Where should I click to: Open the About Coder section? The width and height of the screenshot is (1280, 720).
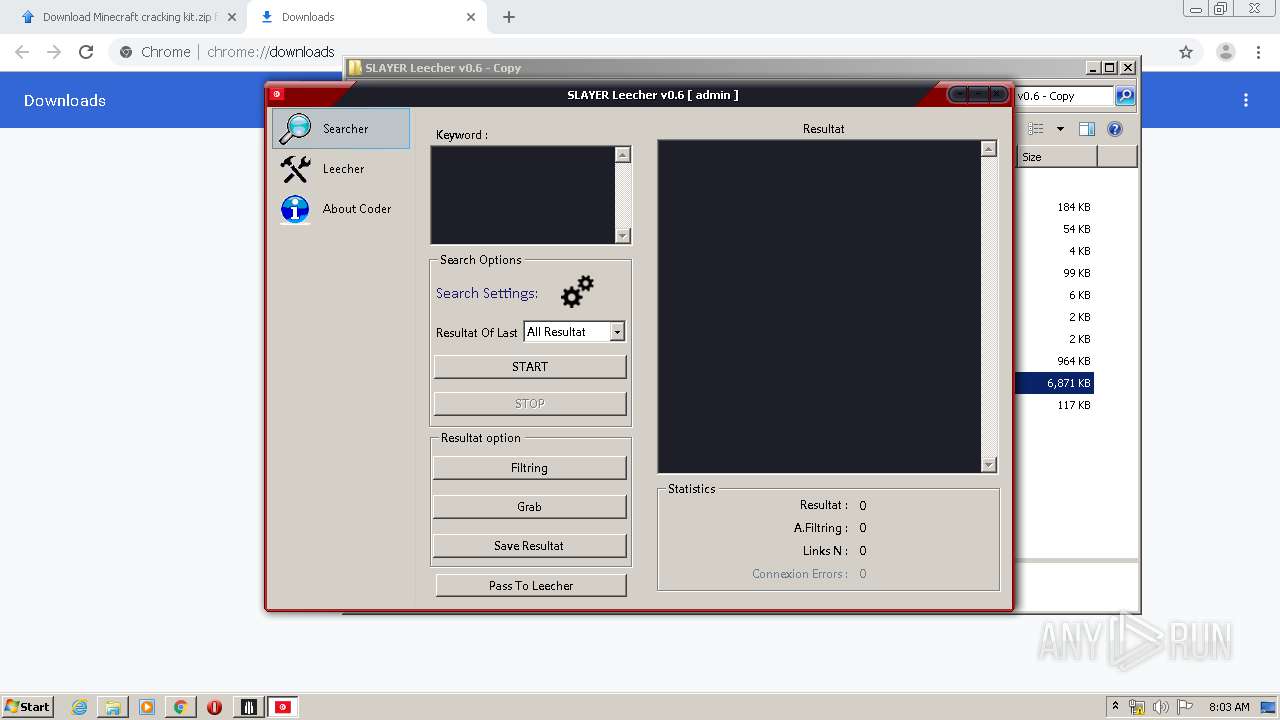point(340,209)
